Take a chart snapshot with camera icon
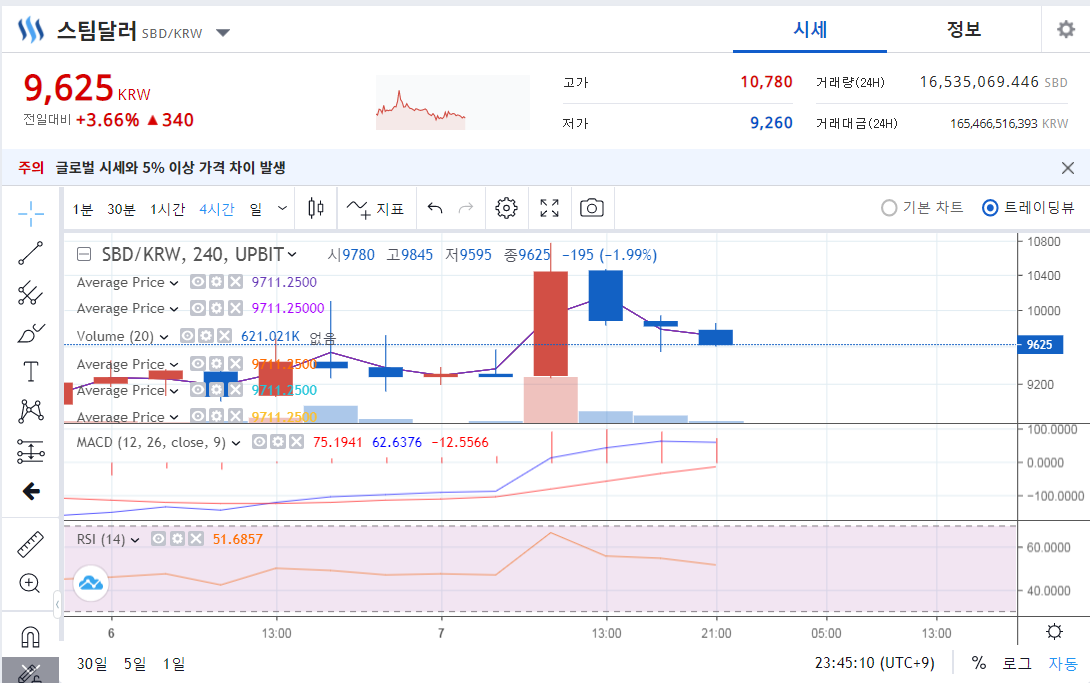1090x683 pixels. 592,208
